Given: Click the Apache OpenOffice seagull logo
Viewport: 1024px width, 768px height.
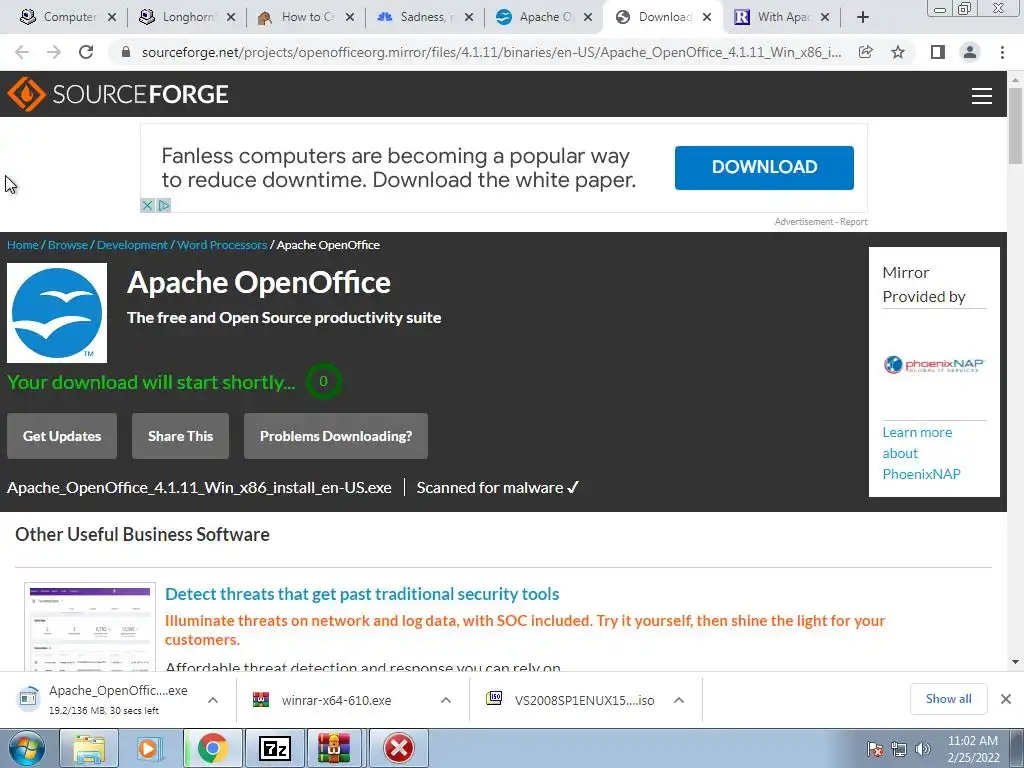Looking at the screenshot, I should pyautogui.click(x=57, y=313).
